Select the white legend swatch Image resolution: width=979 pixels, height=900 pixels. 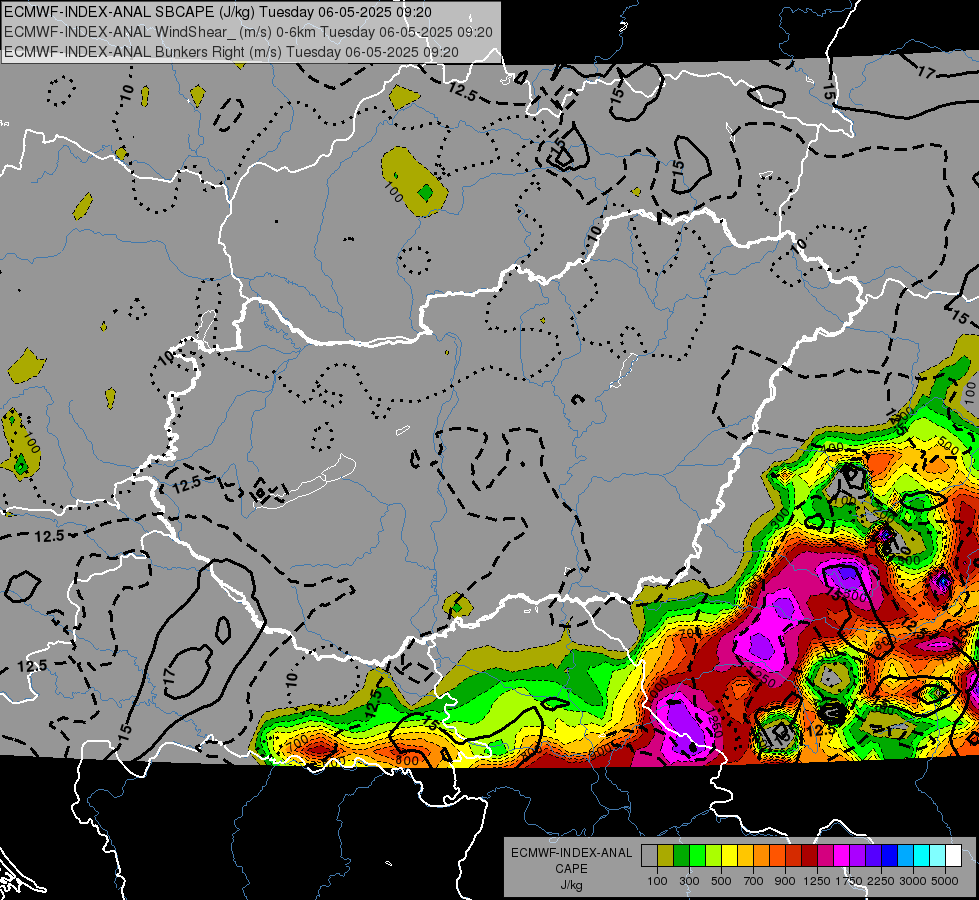click(953, 856)
